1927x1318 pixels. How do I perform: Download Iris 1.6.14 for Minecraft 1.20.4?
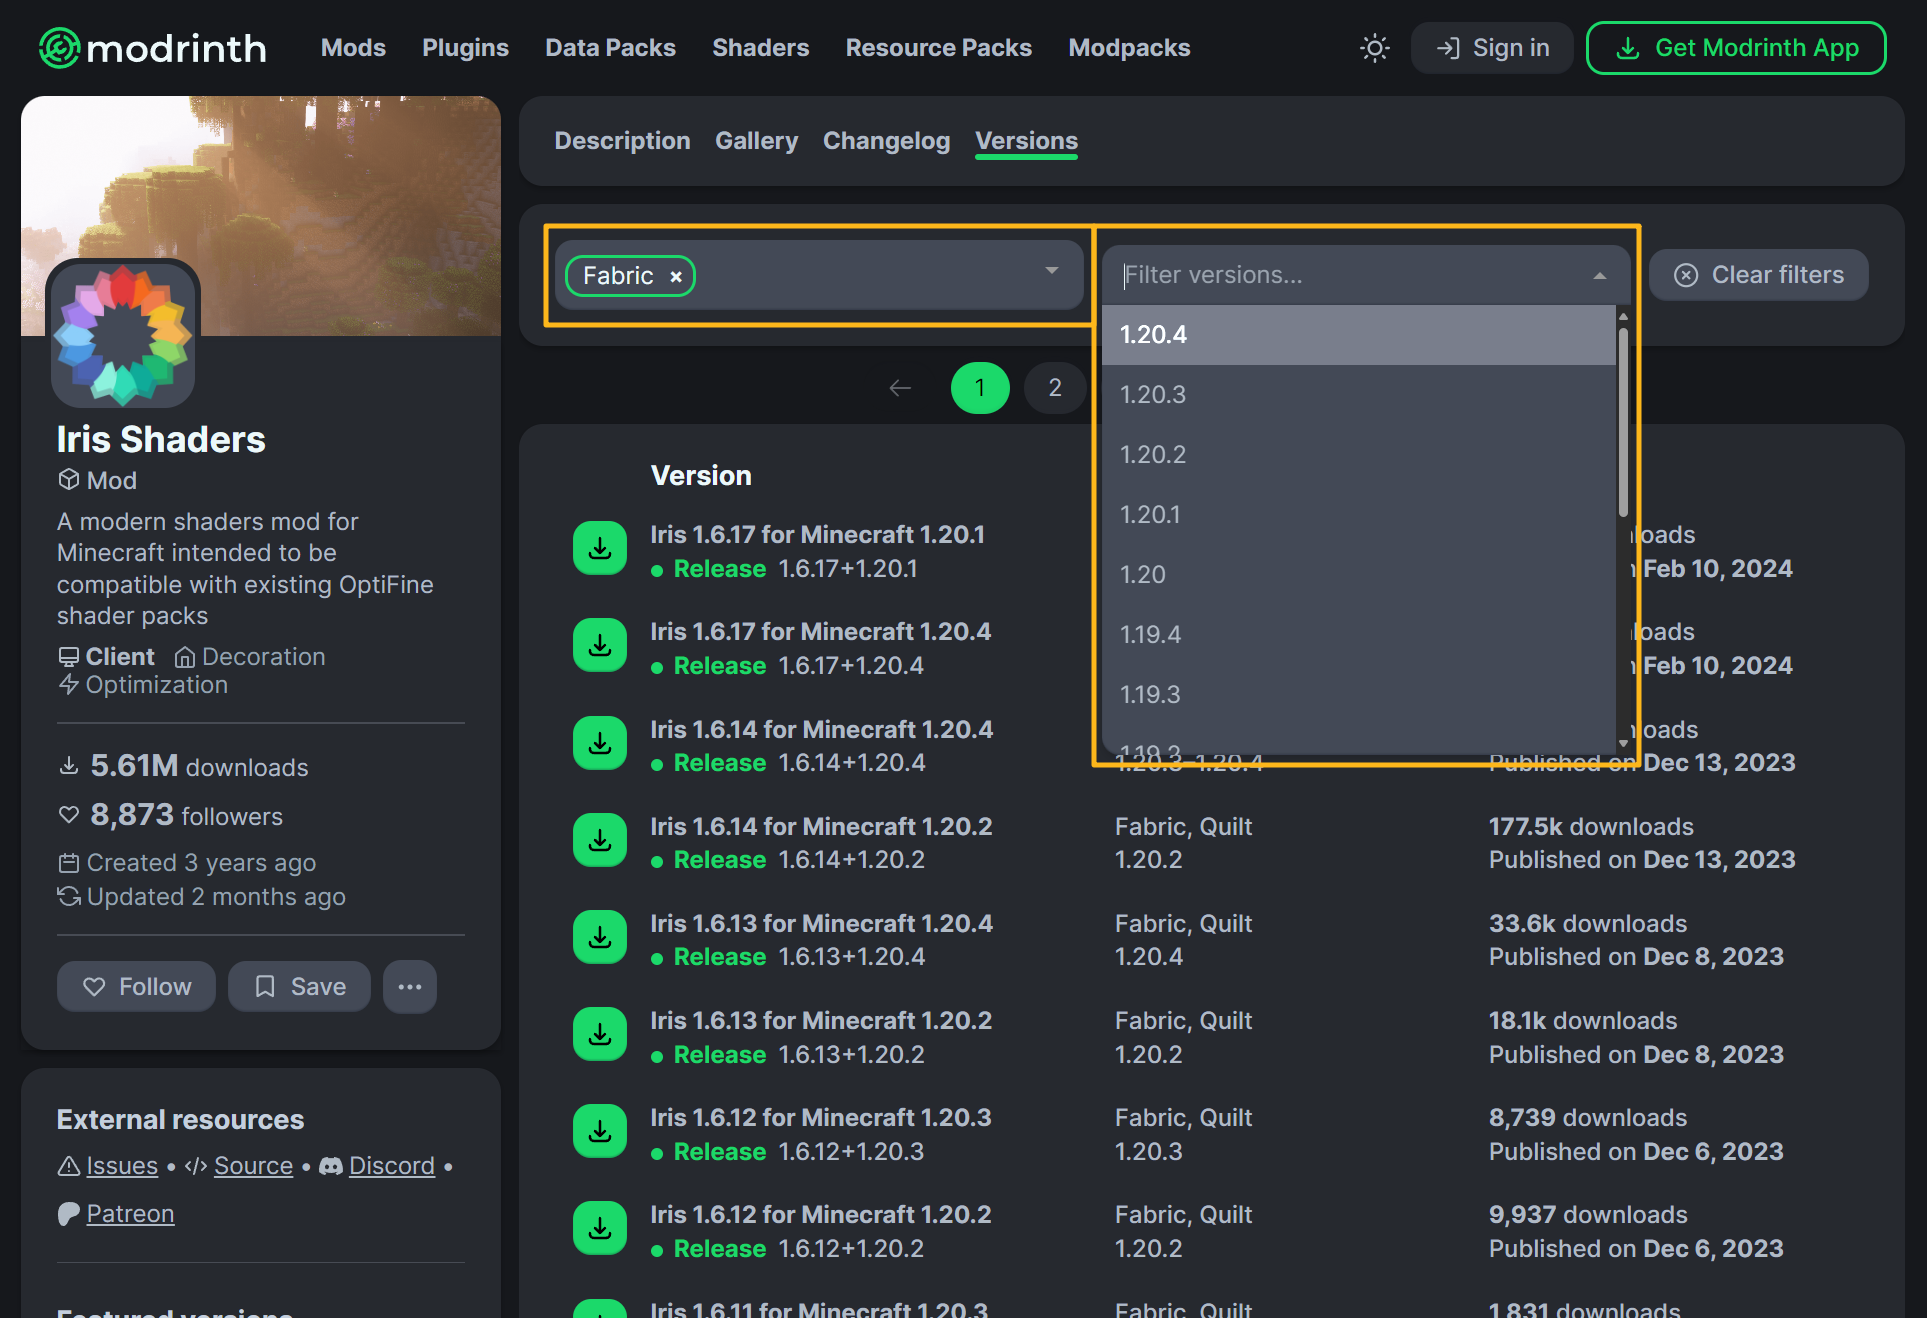[x=600, y=743]
